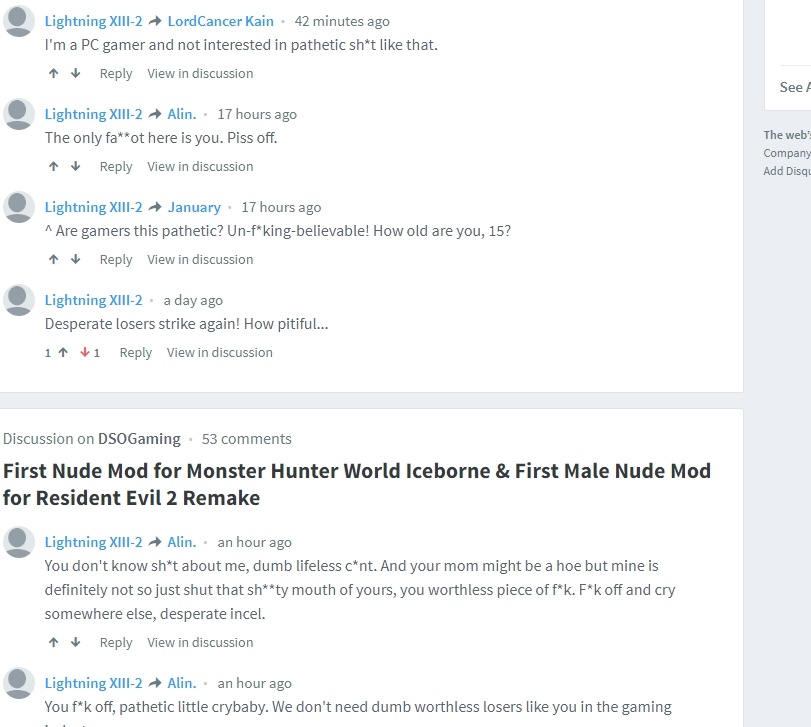Viewport: 811px width, 727px height.
Task: Open avatar of the 42 minutes ago comment
Action: pos(19,21)
